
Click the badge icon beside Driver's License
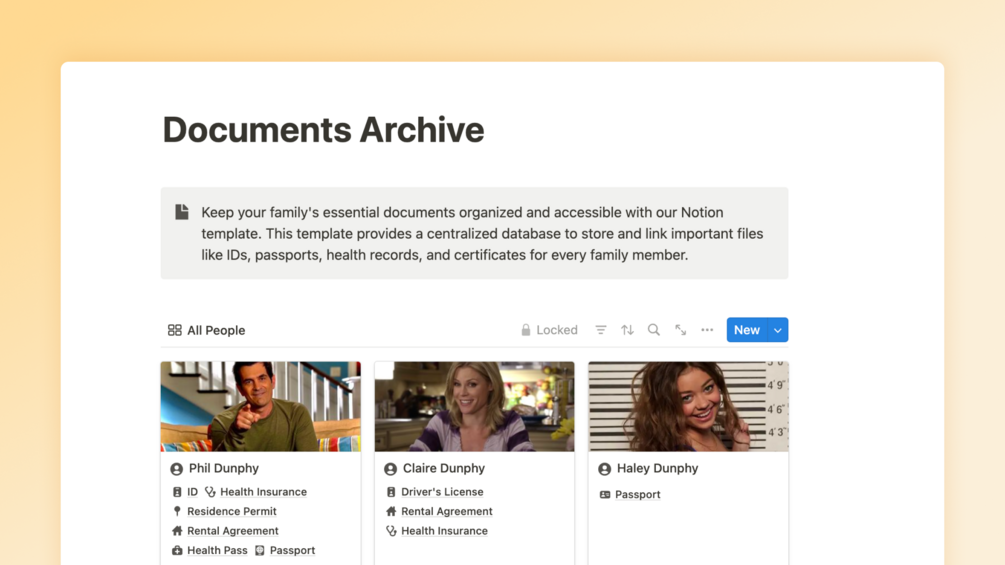(x=391, y=492)
